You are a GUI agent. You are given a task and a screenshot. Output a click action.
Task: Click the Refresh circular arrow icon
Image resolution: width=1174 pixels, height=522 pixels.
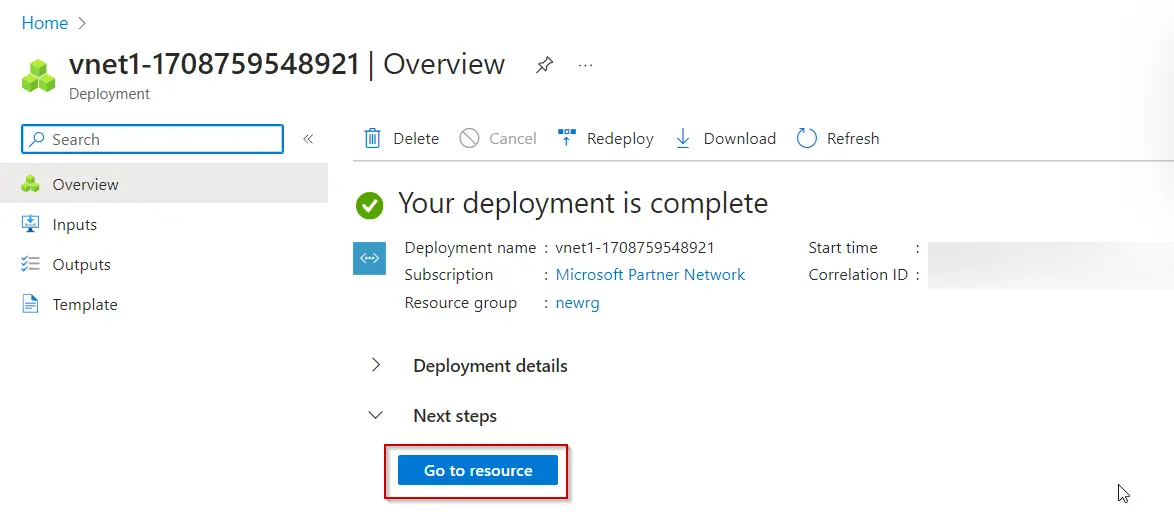click(x=806, y=138)
